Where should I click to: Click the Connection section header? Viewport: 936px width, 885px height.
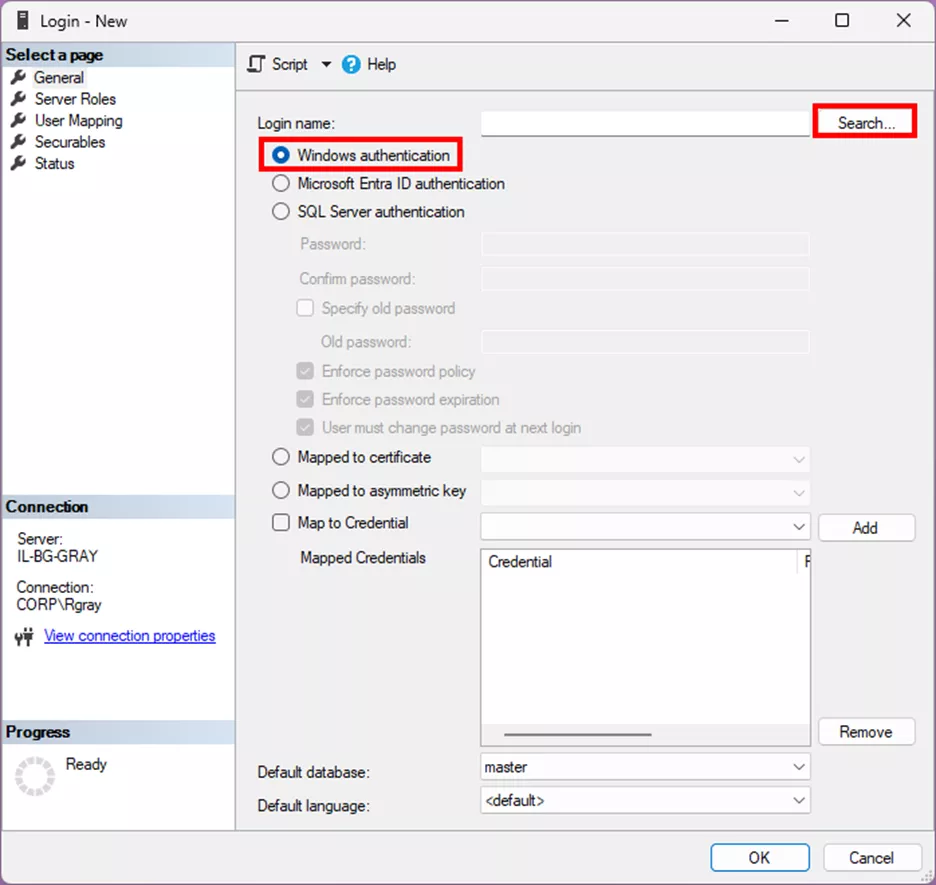tap(118, 507)
